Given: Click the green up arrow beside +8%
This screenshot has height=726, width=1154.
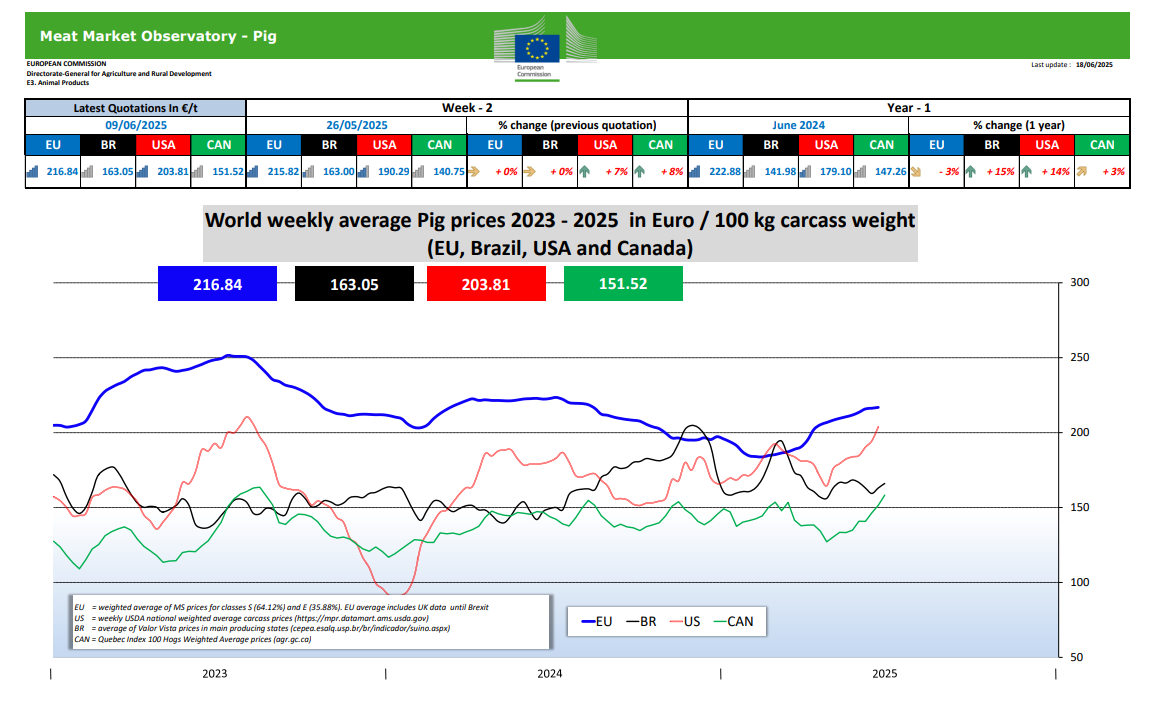Looking at the screenshot, I should pyautogui.click(x=638, y=171).
